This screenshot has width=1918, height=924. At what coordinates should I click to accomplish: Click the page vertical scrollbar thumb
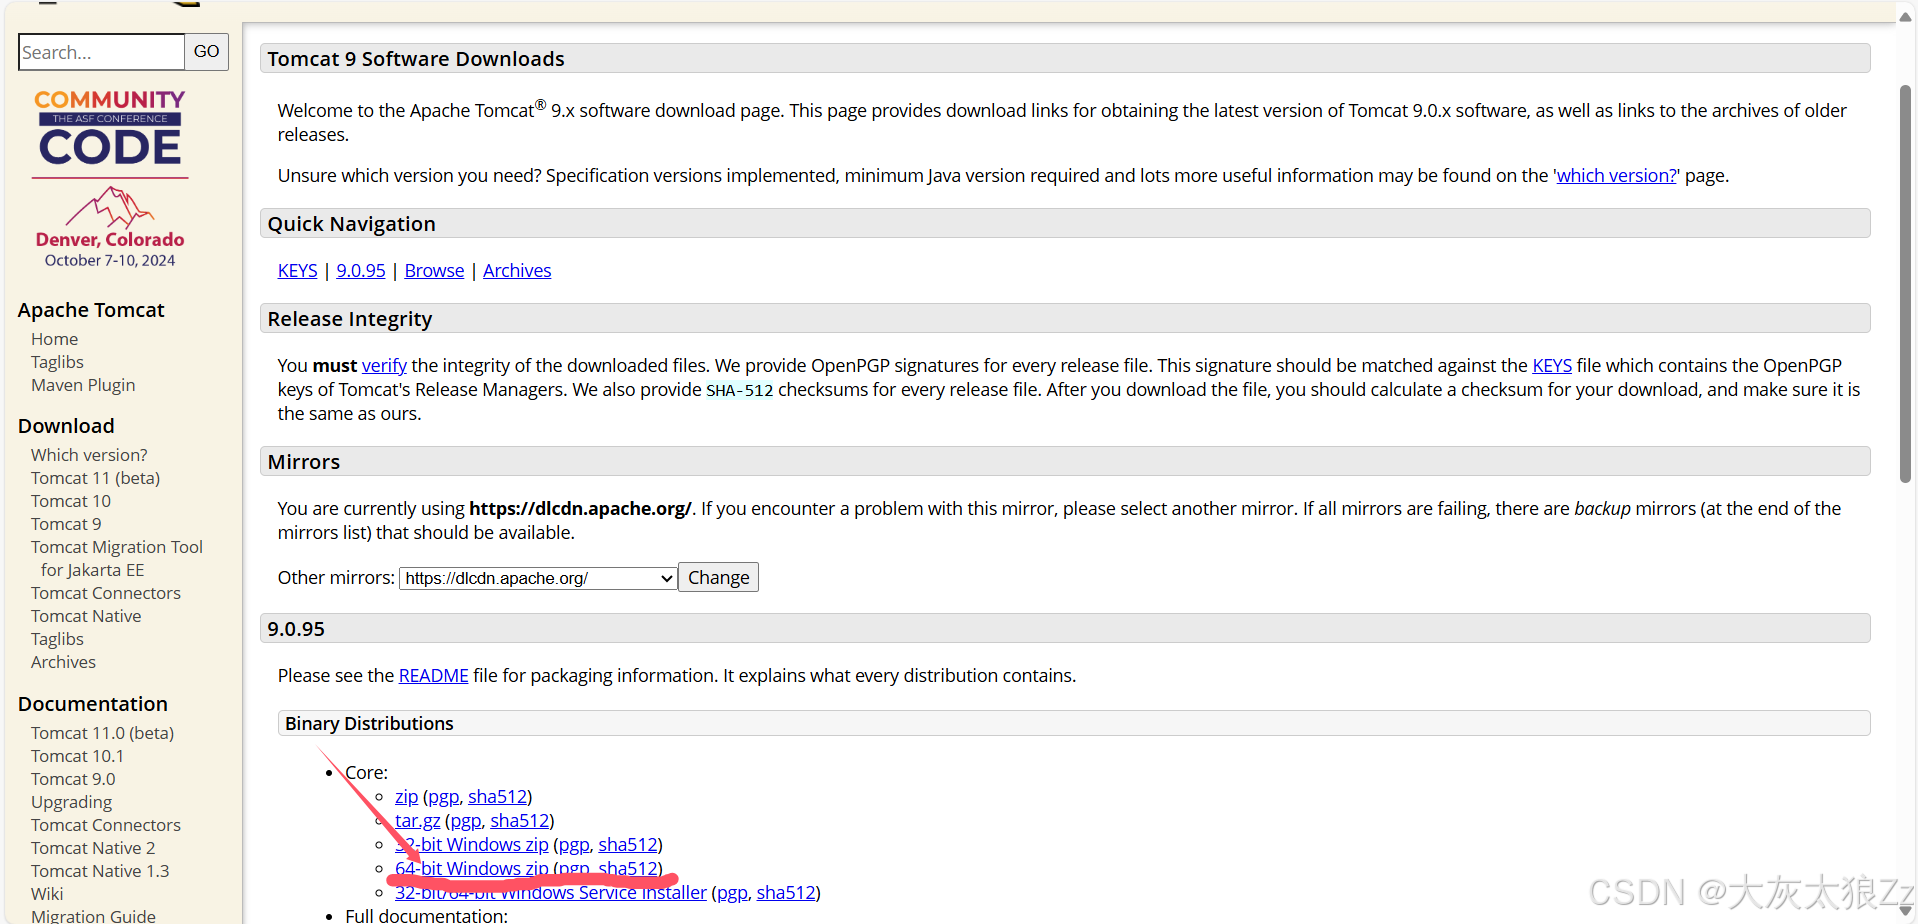pyautogui.click(x=1905, y=284)
